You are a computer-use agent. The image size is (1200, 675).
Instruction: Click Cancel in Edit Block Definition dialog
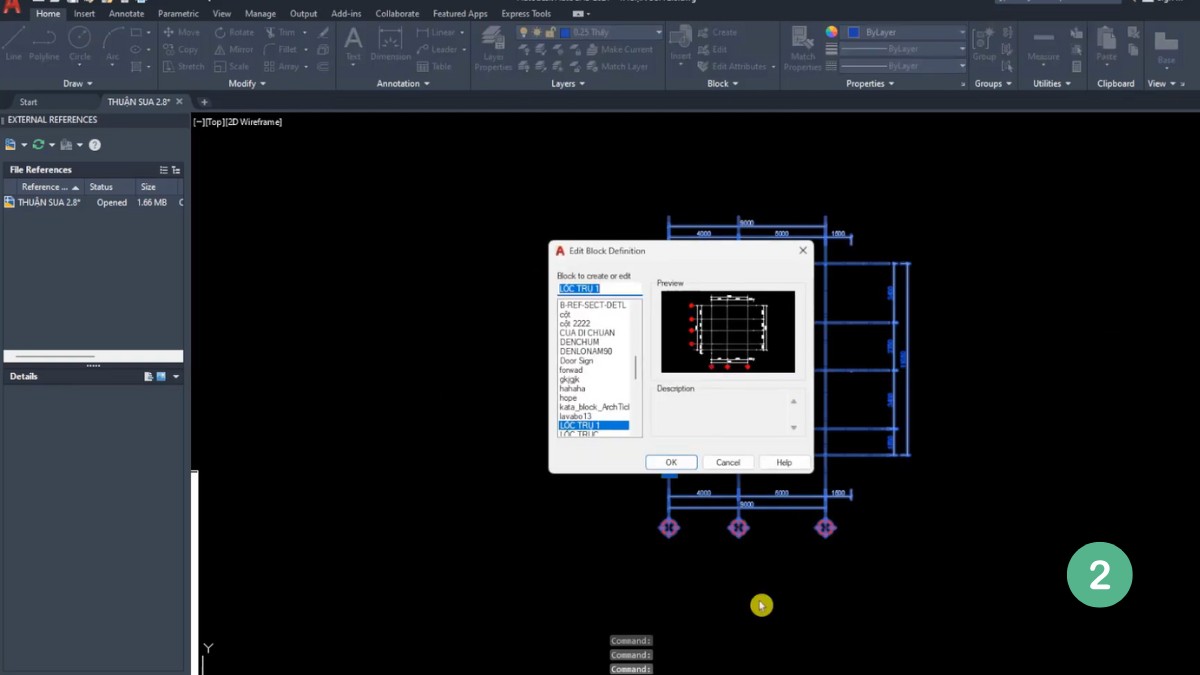tap(728, 462)
